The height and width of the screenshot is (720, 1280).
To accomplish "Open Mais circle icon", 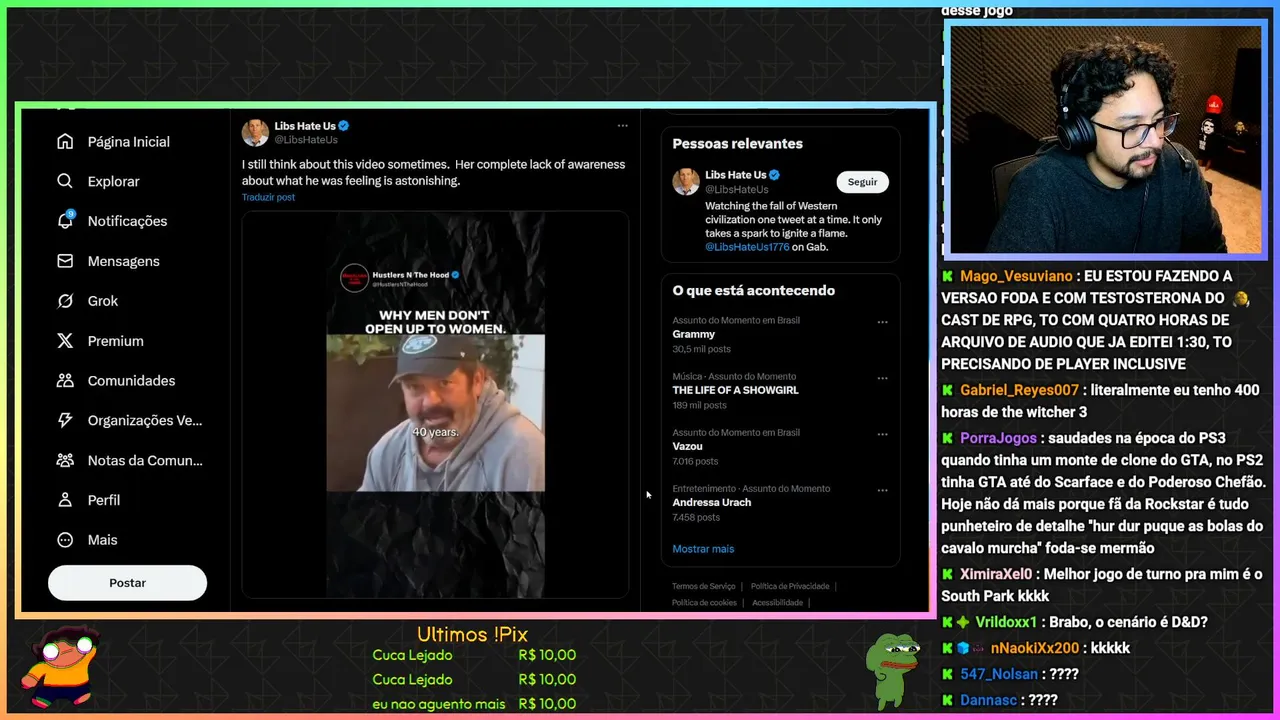I will [x=65, y=540].
